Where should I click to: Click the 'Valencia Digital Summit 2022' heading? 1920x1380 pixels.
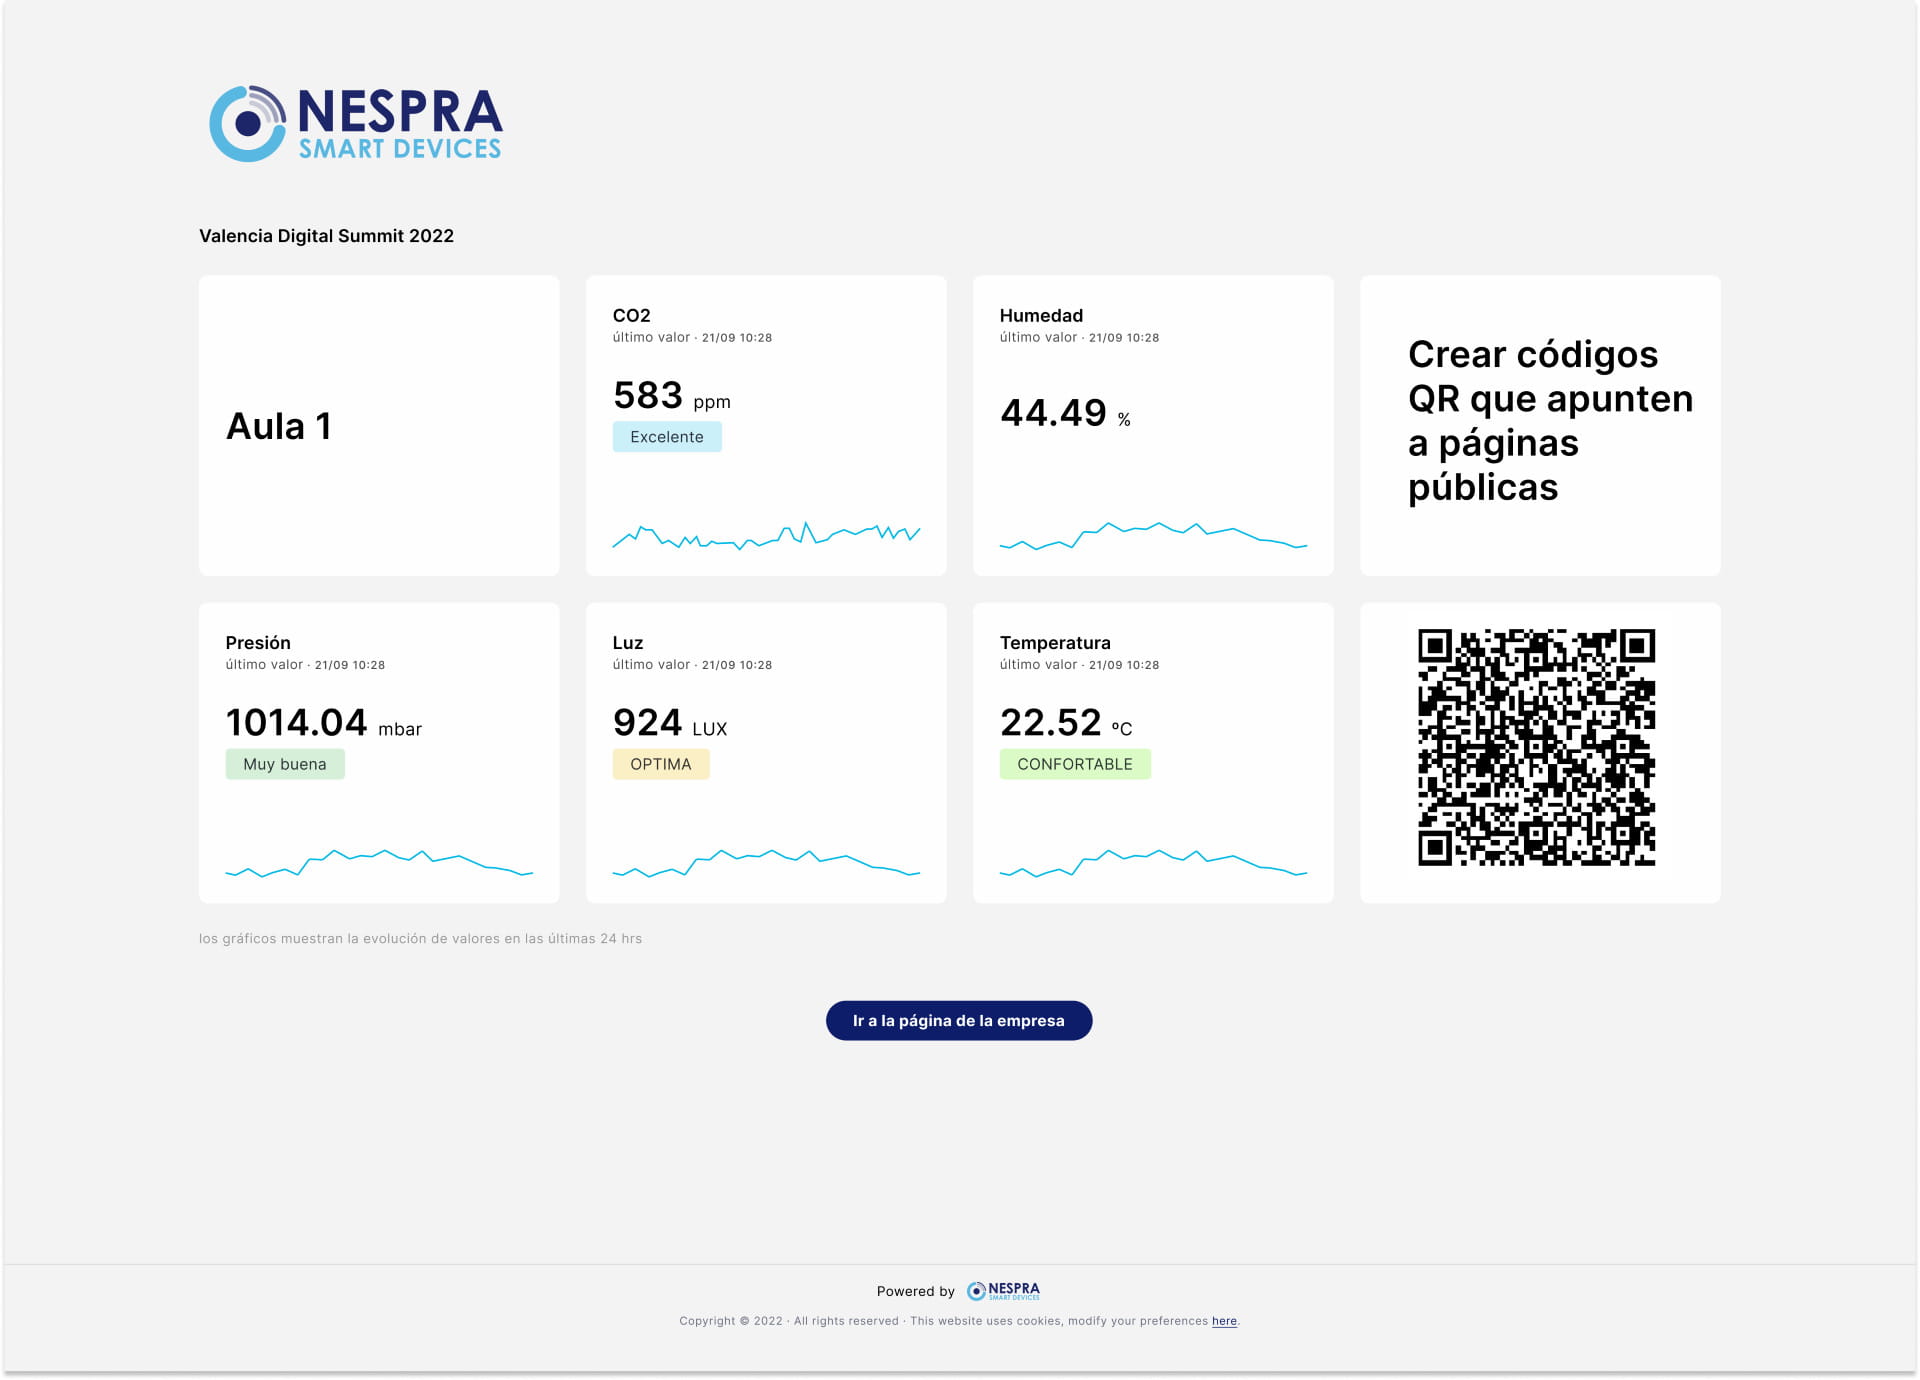(326, 236)
